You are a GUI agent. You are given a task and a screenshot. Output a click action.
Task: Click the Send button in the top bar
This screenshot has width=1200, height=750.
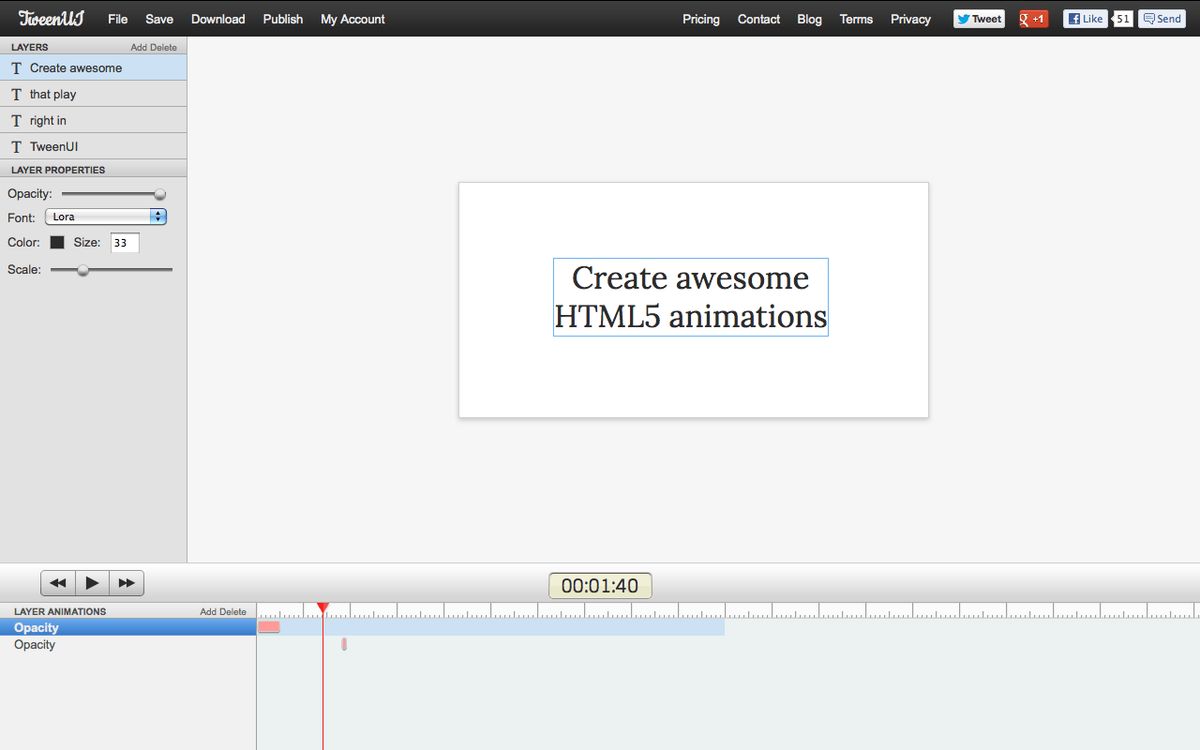1161,18
